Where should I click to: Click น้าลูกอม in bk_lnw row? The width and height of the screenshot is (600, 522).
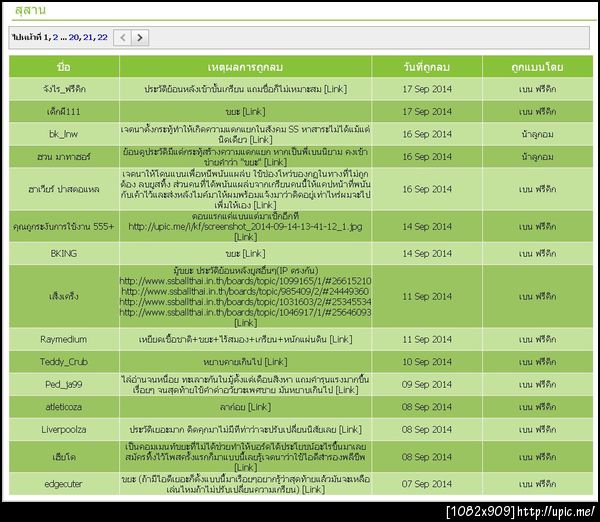click(537, 134)
